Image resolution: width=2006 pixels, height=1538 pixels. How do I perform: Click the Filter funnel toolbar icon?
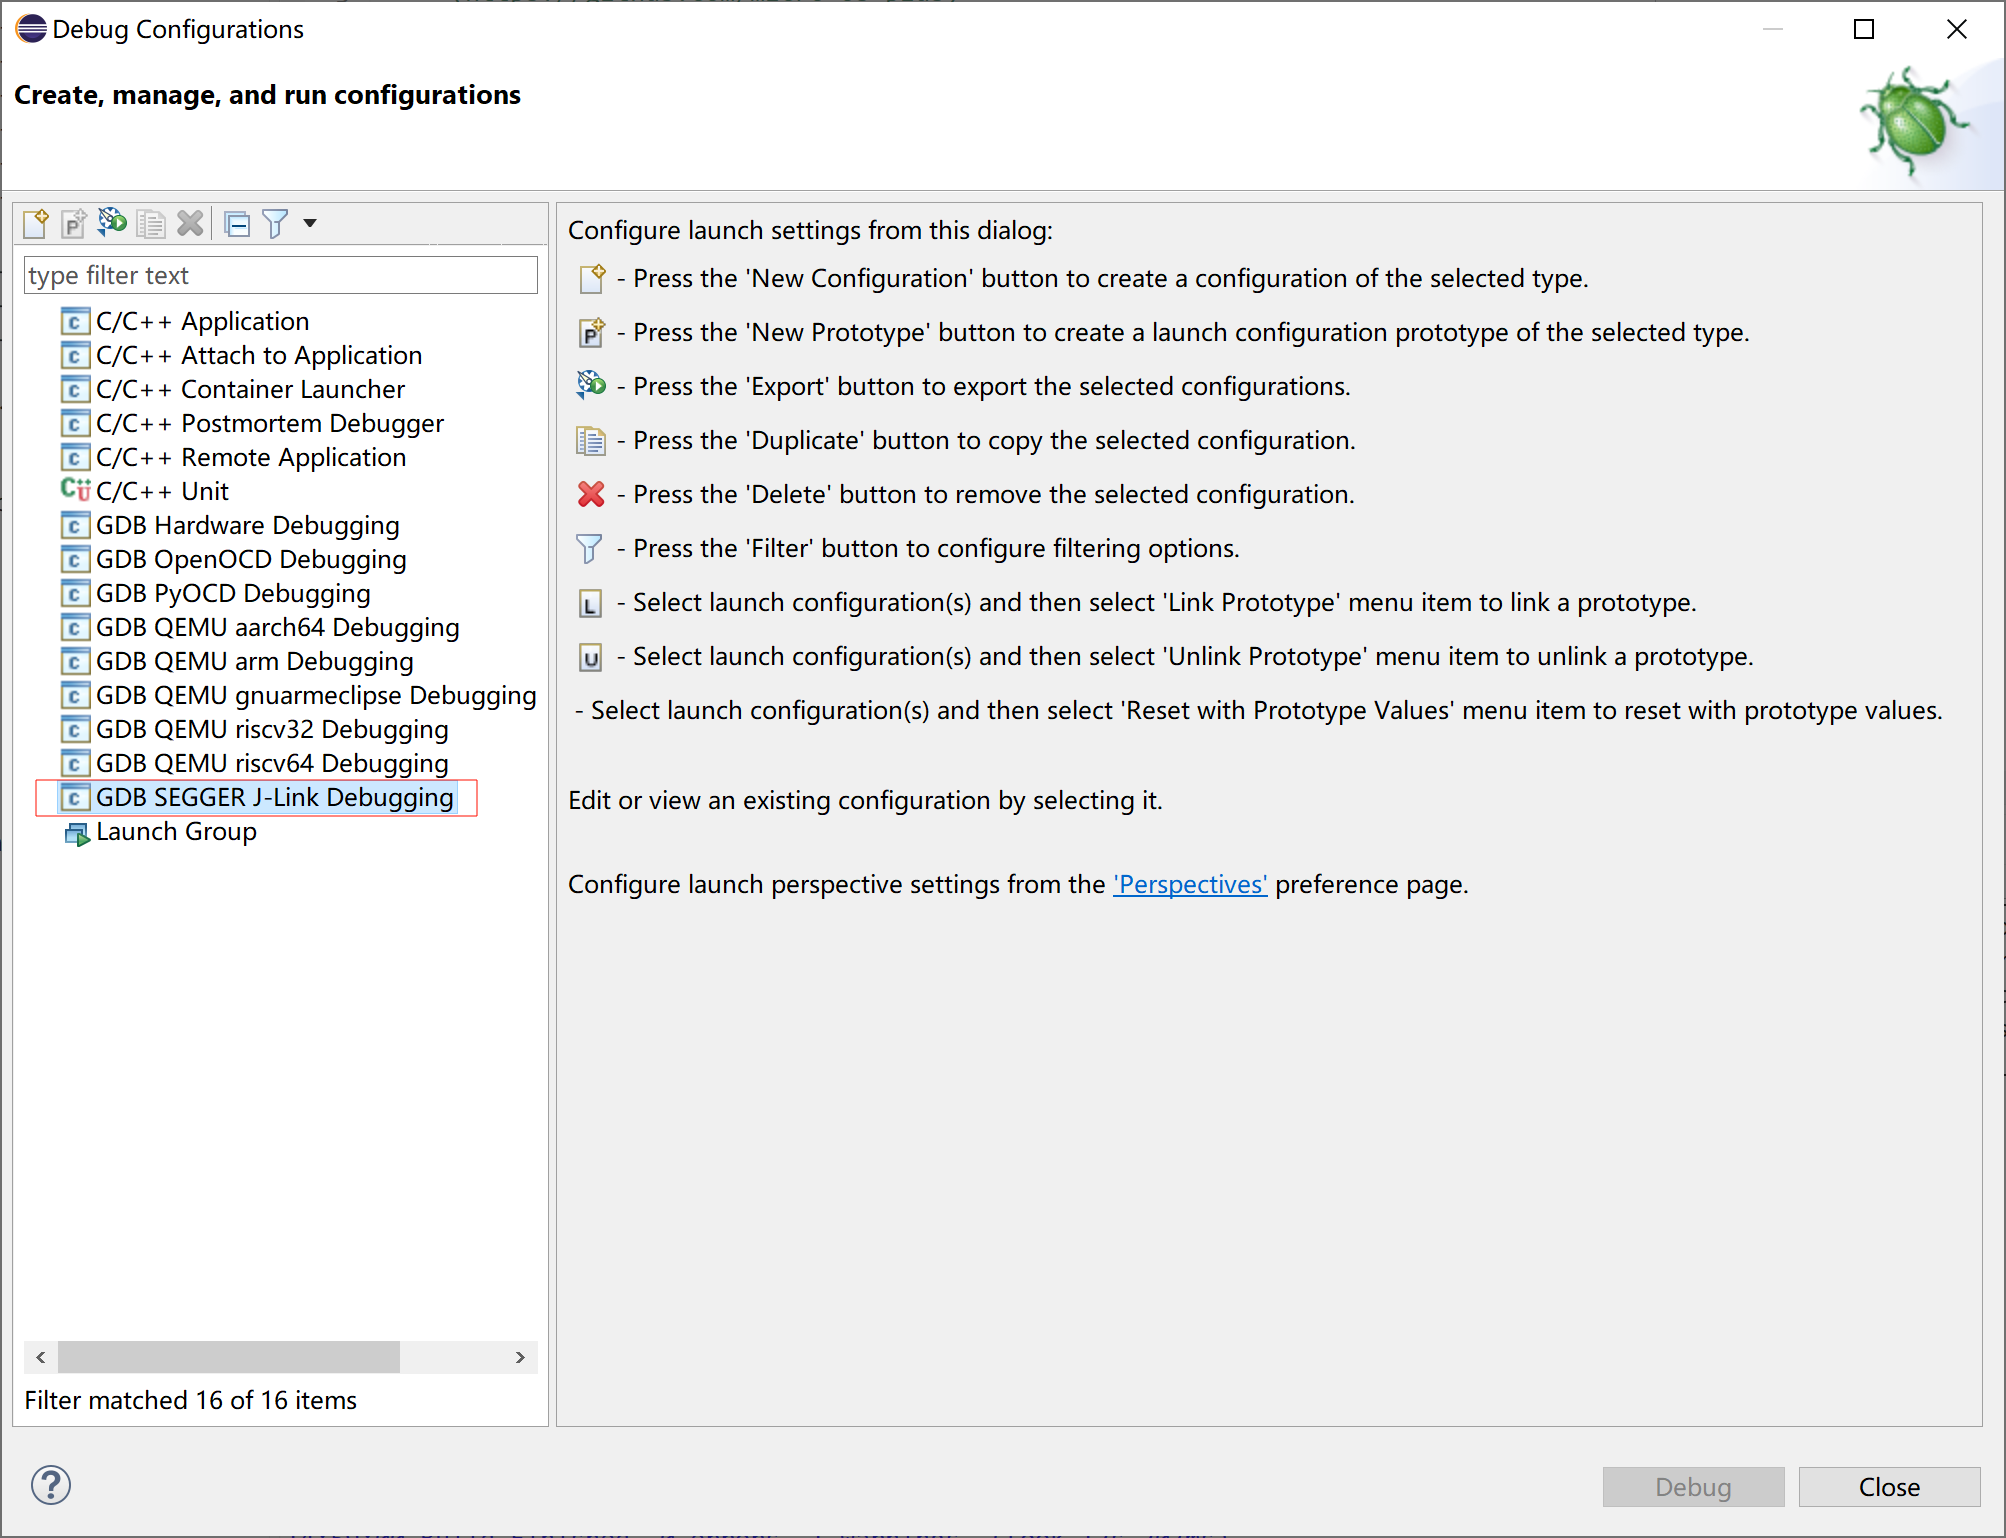[275, 223]
